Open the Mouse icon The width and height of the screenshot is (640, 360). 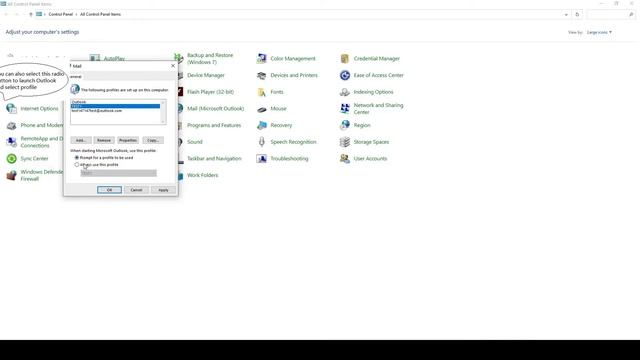point(262,109)
